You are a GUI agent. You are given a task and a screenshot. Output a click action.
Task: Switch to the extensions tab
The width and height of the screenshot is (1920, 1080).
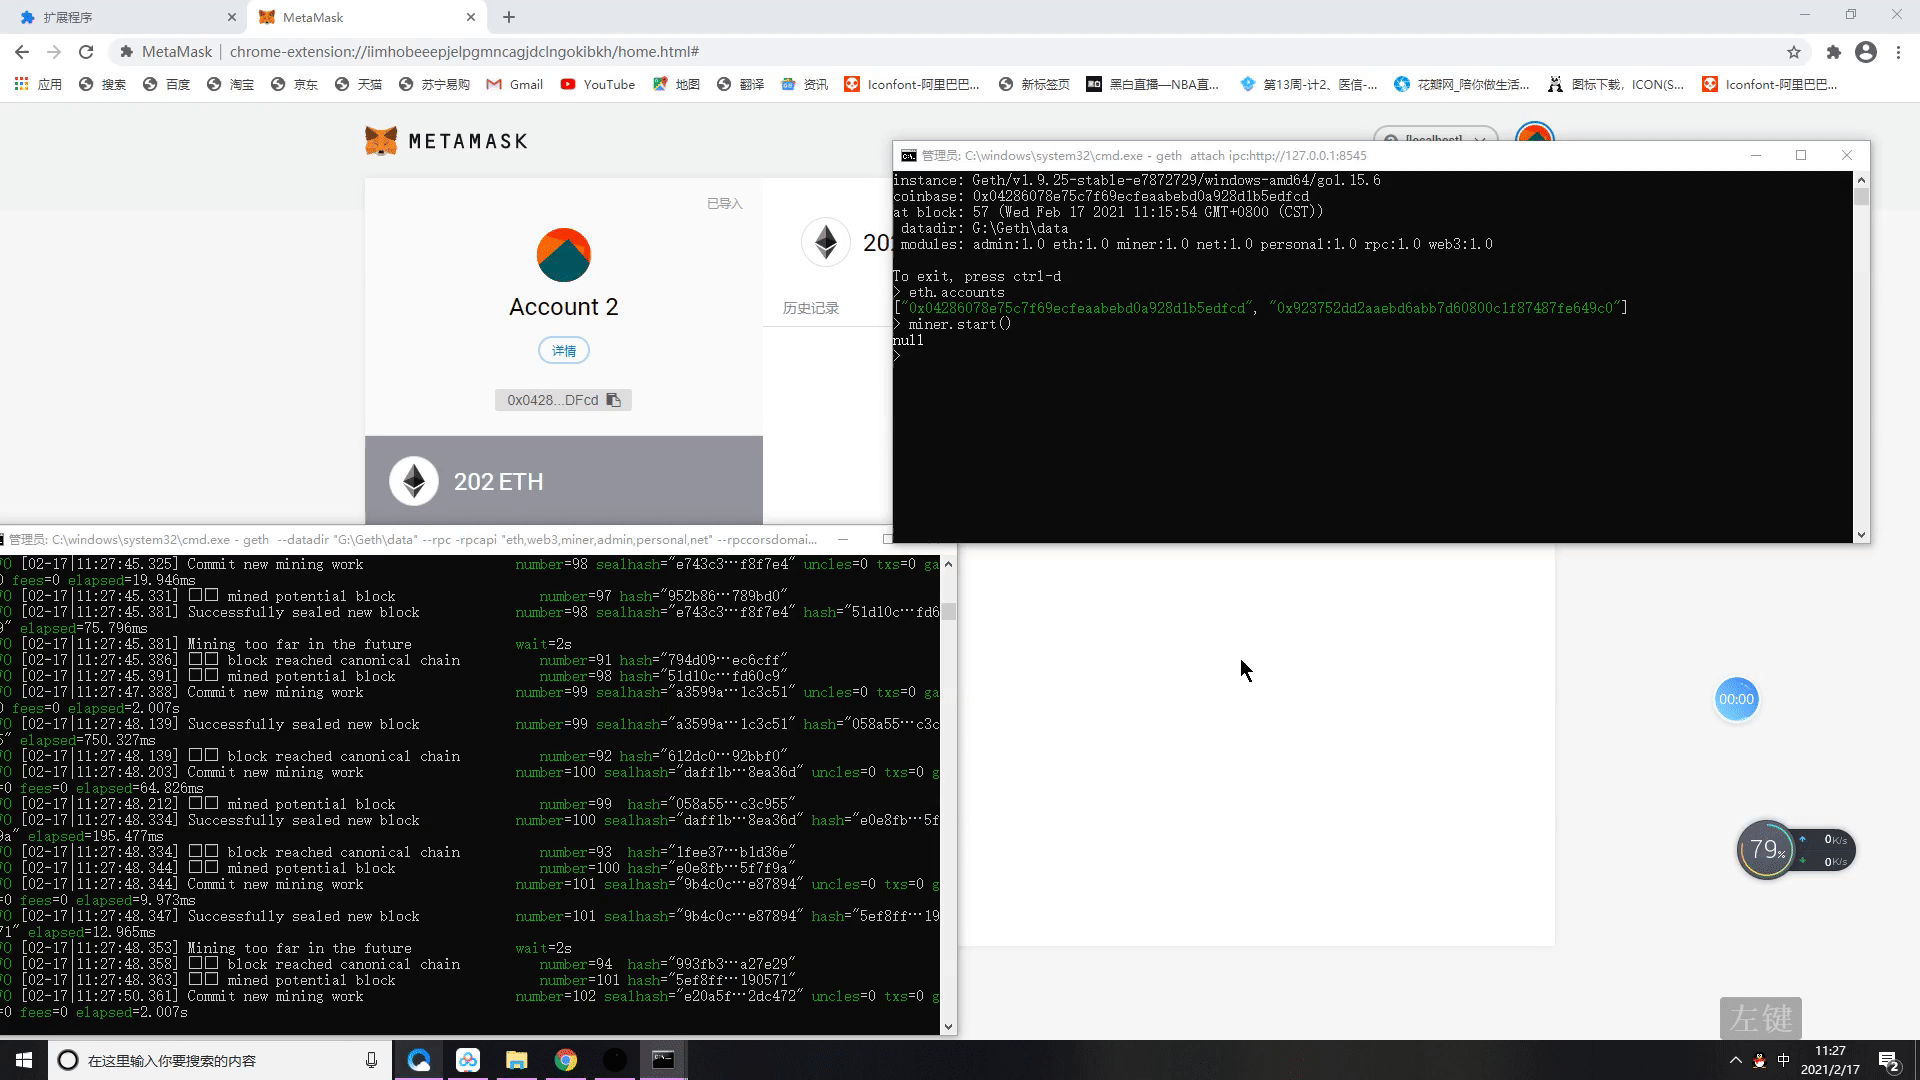tap(125, 17)
